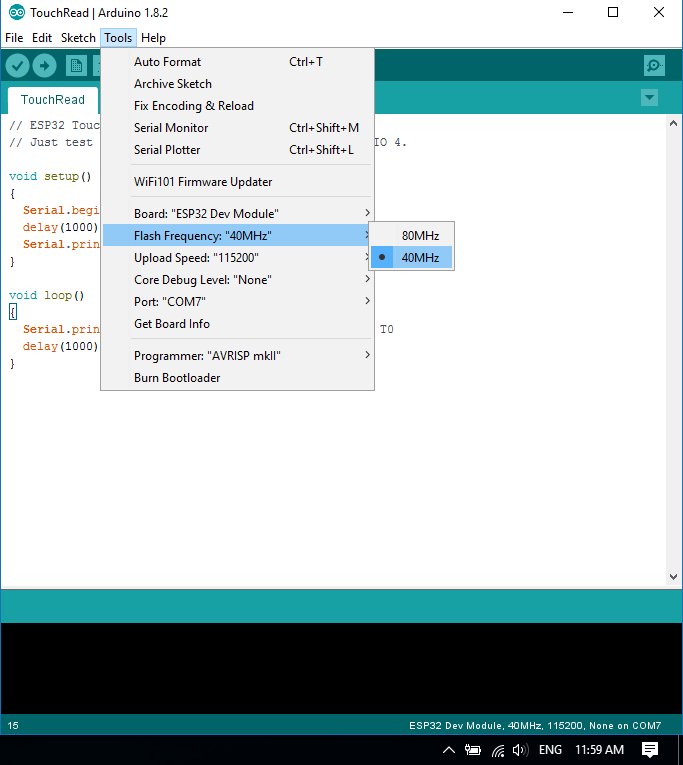Click Get Board Info menu entry
Image resolution: width=683 pixels, height=765 pixels.
coord(238,324)
